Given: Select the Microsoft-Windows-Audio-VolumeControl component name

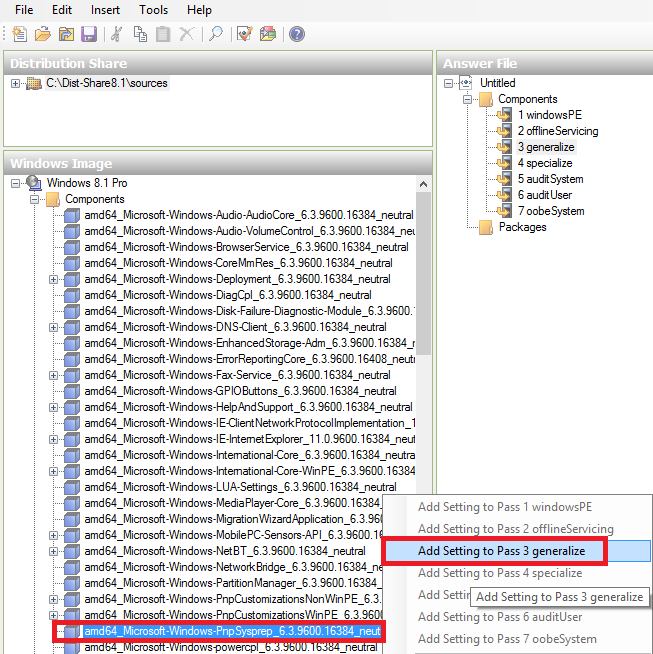Looking at the screenshot, I should [x=249, y=231].
